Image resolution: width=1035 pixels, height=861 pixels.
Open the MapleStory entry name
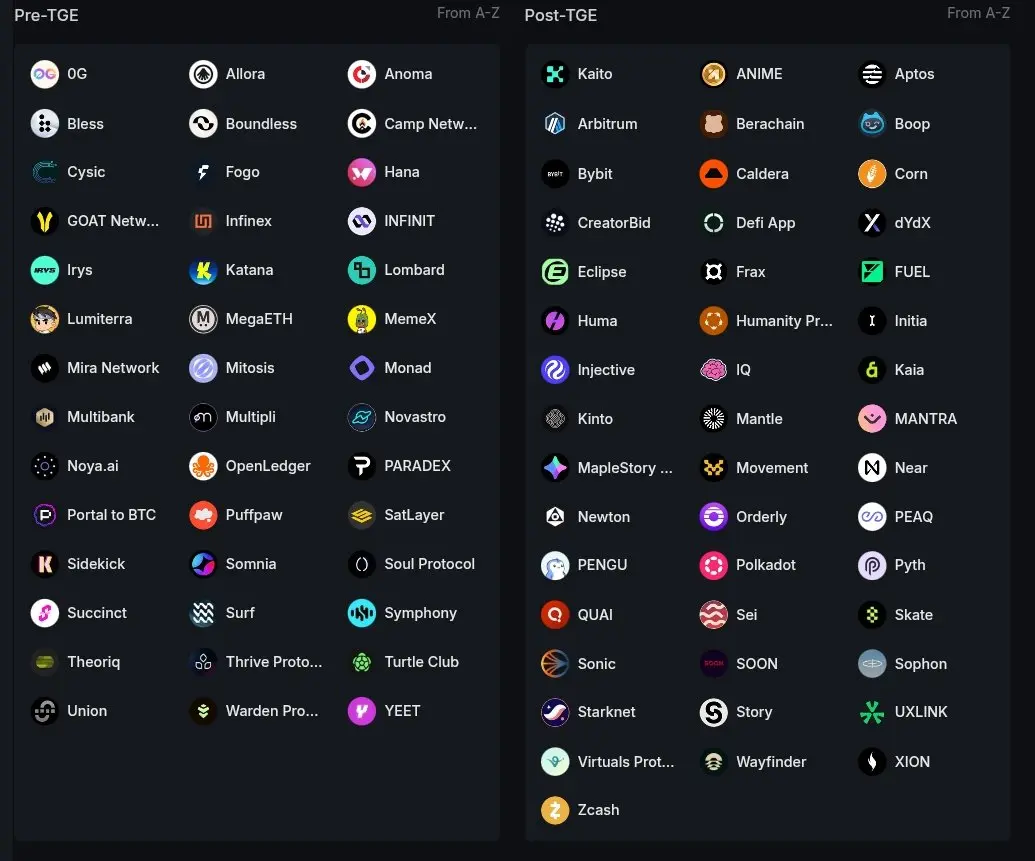click(x=625, y=468)
